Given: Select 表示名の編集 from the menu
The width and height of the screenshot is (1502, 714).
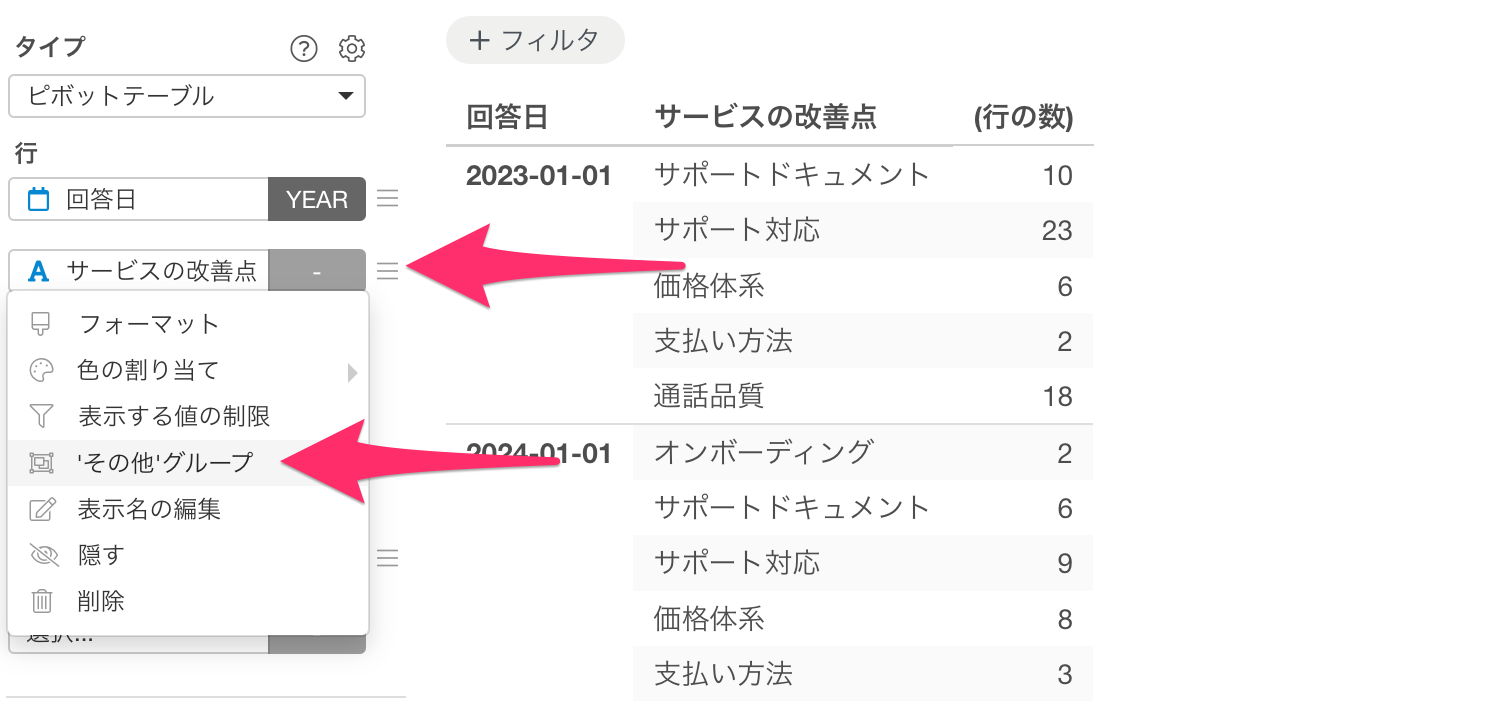Looking at the screenshot, I should pyautogui.click(x=149, y=509).
